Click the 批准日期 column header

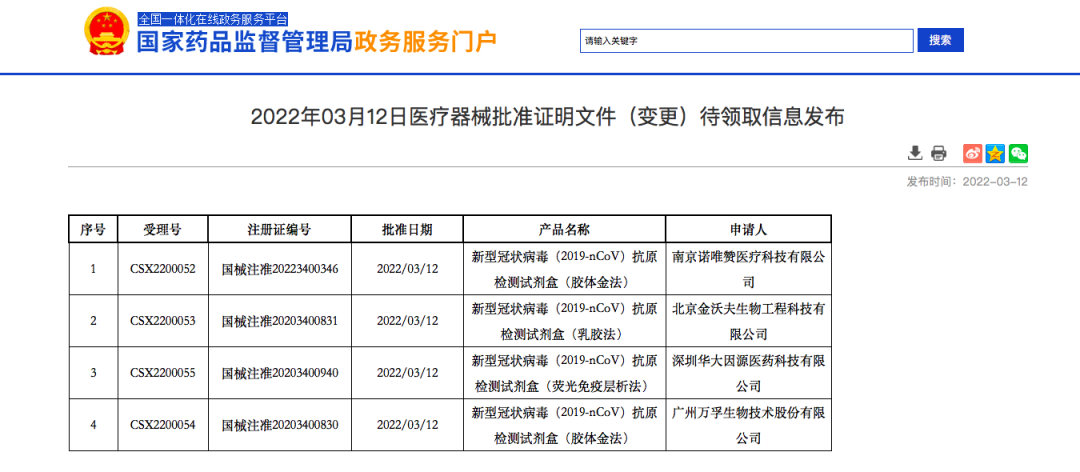pos(407,229)
